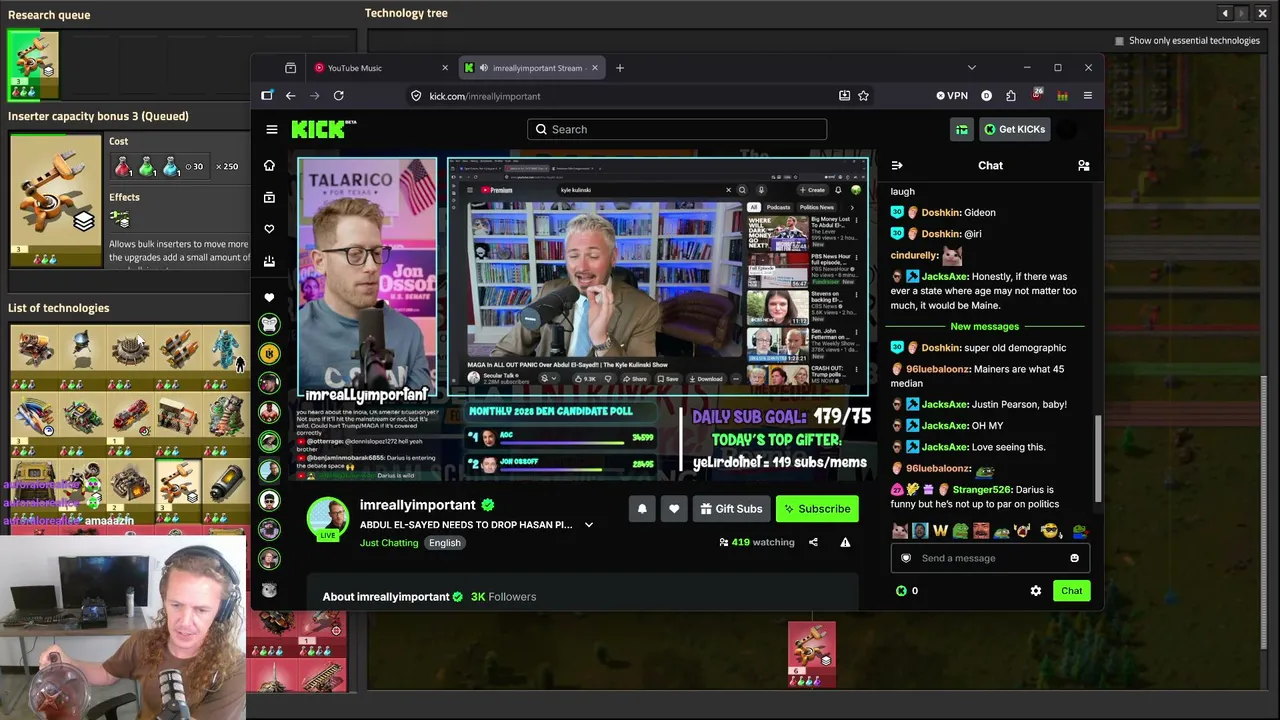Jump to New messages in chat
Screen dimensions: 1280x720
[x=985, y=327]
